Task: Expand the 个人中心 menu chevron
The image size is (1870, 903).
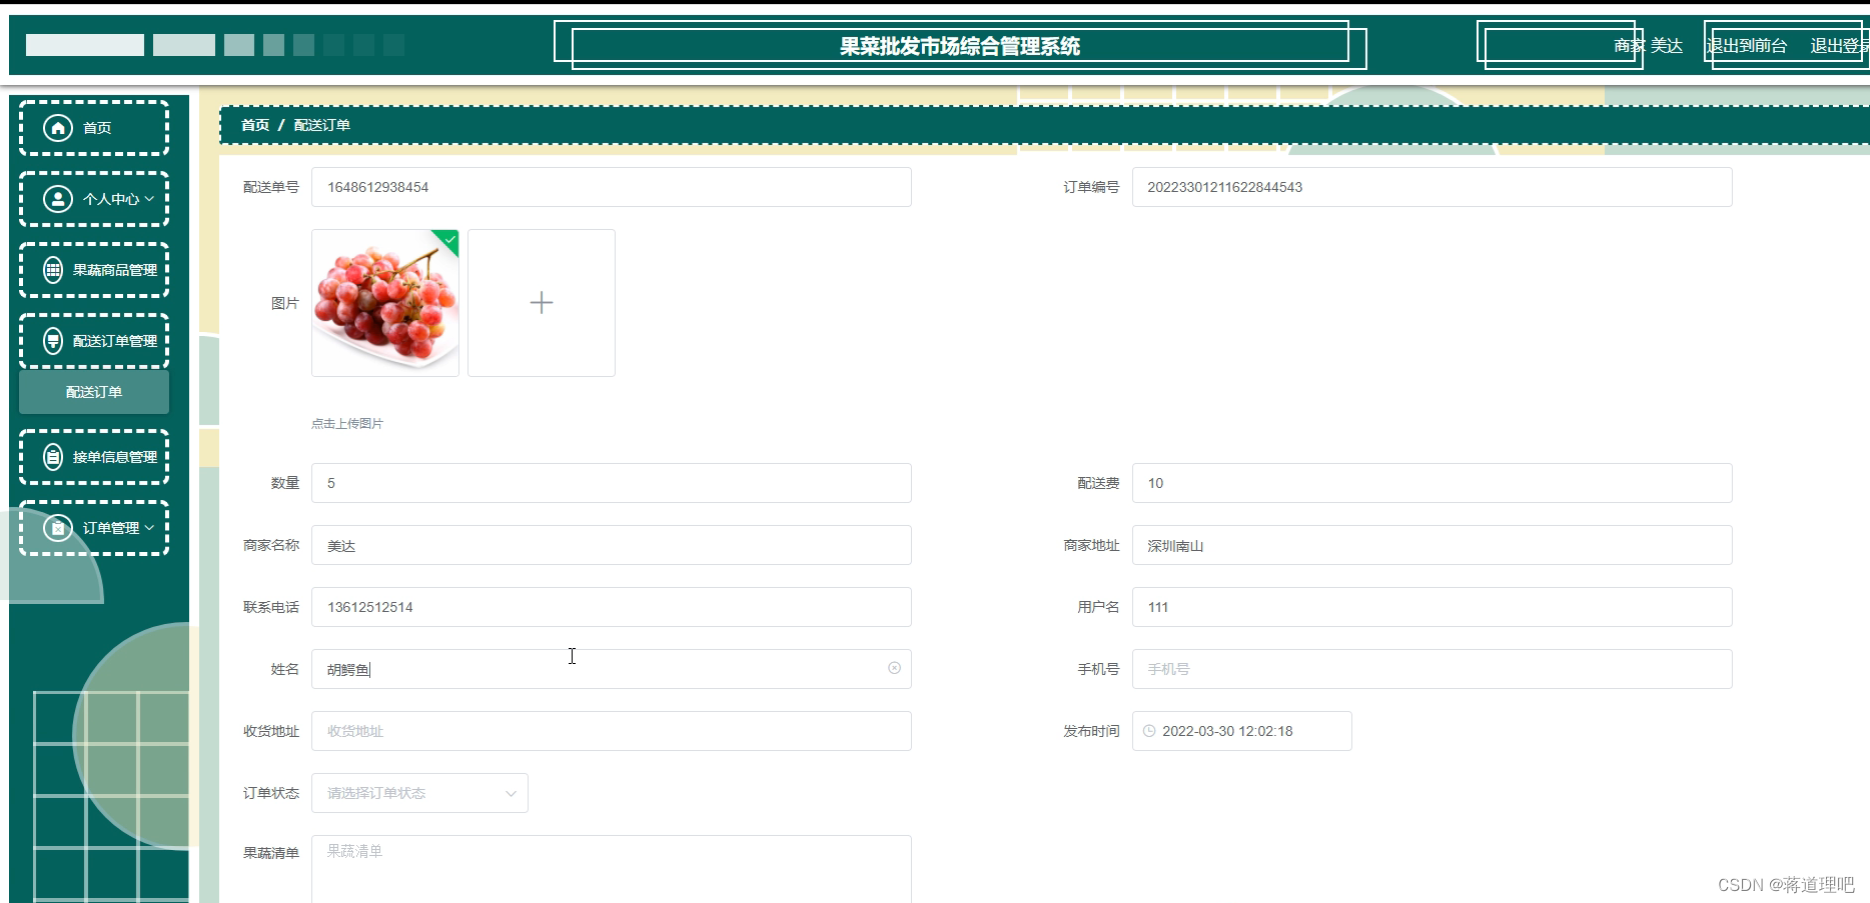Action: tap(152, 198)
